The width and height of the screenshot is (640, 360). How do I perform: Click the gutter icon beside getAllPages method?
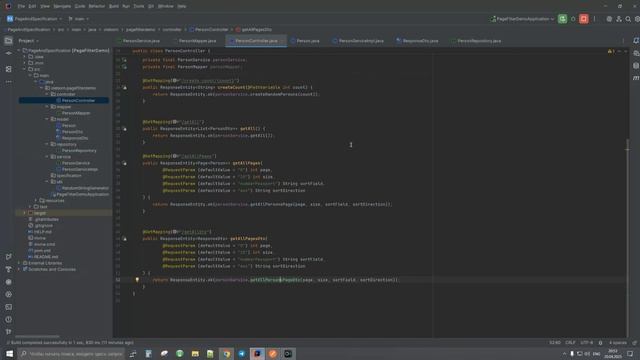(x=124, y=163)
